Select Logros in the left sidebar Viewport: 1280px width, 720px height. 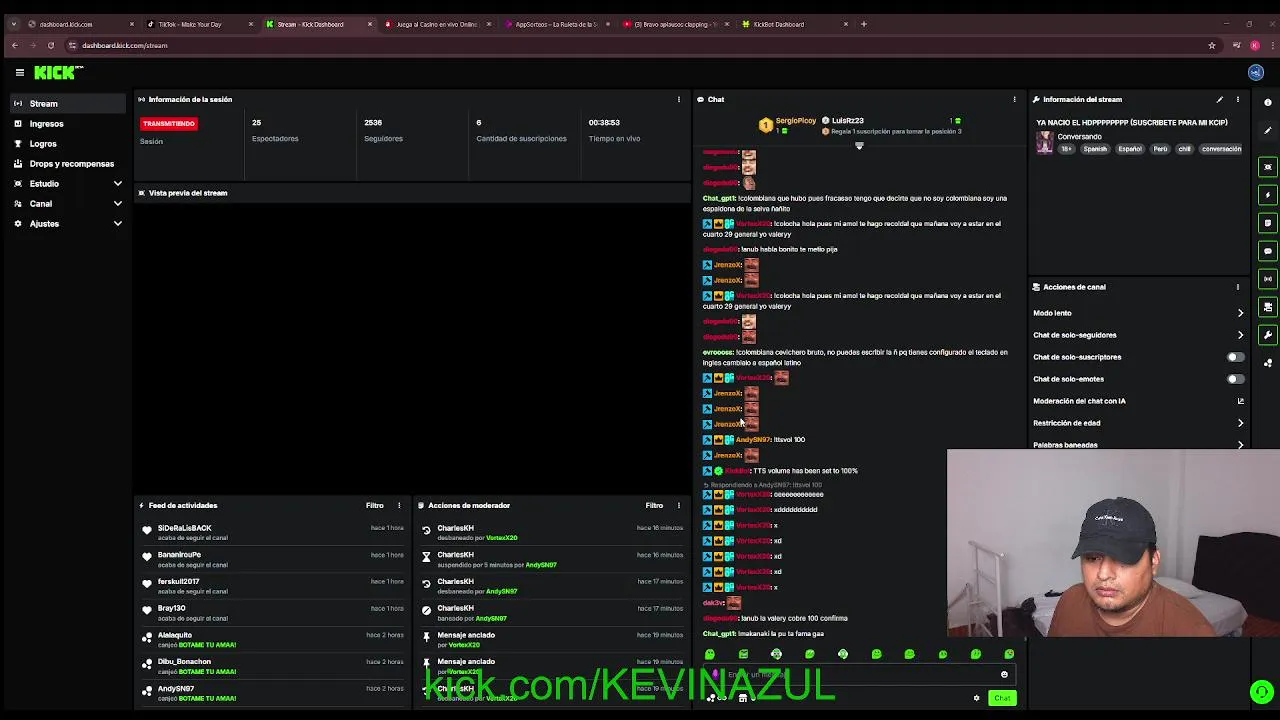(x=68, y=144)
